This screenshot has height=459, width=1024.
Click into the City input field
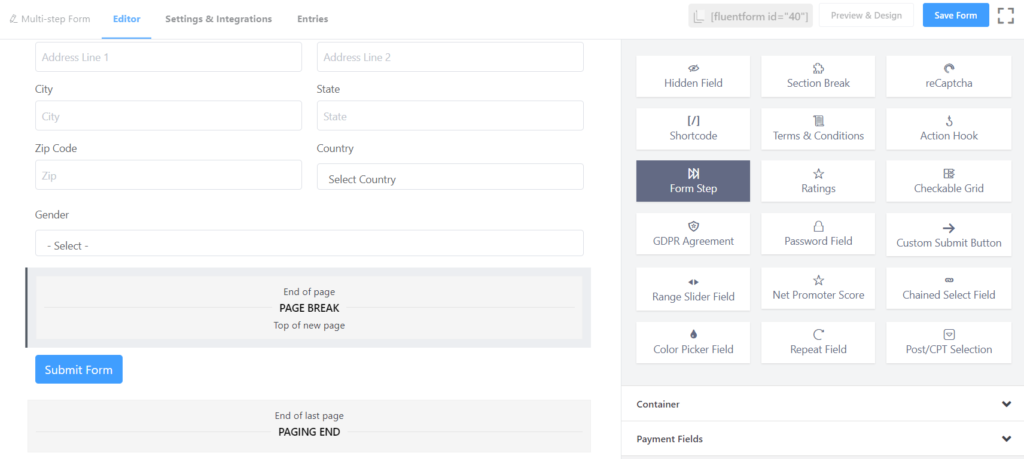168,116
